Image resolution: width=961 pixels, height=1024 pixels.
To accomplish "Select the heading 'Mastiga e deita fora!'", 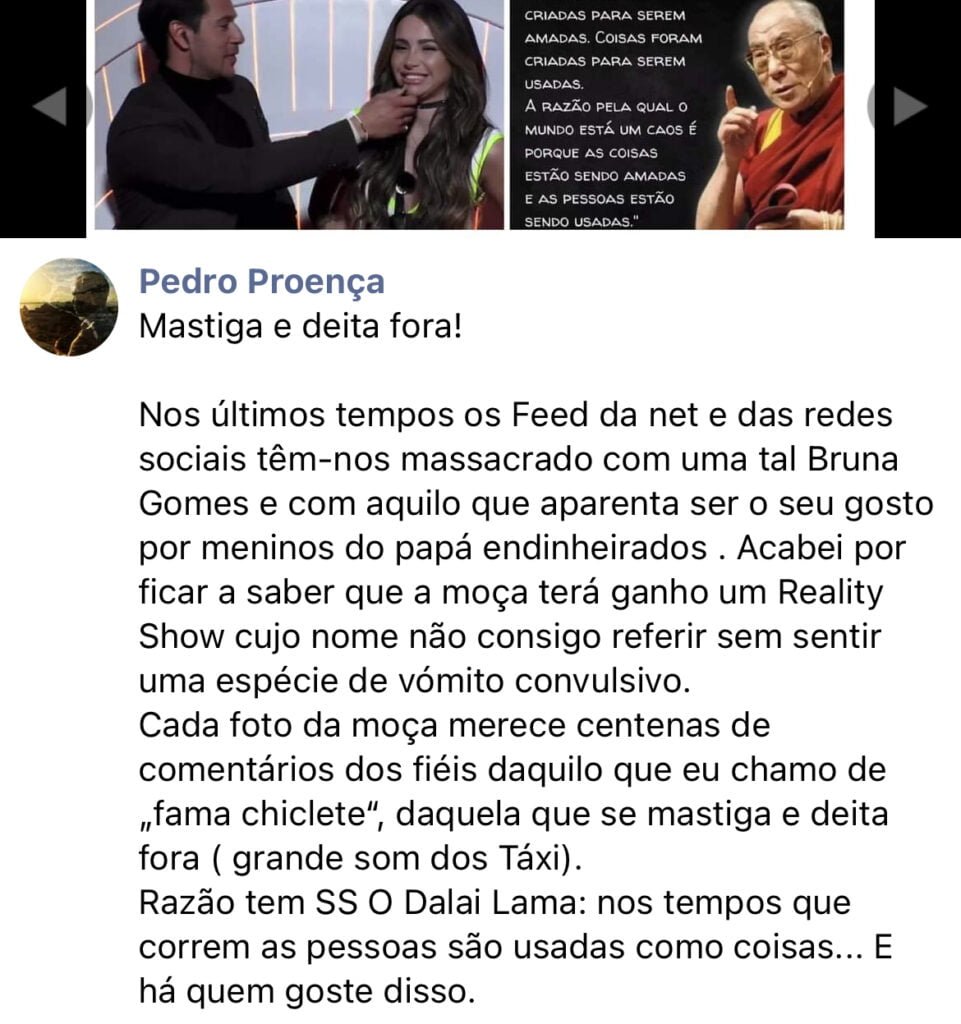I will click(x=300, y=326).
